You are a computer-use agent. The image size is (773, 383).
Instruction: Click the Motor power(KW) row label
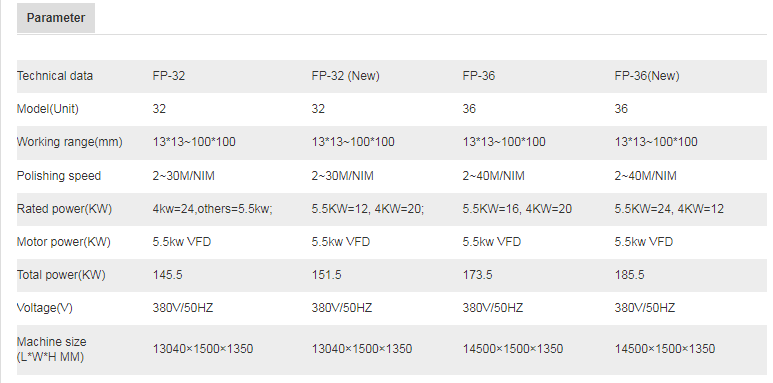[x=64, y=242]
